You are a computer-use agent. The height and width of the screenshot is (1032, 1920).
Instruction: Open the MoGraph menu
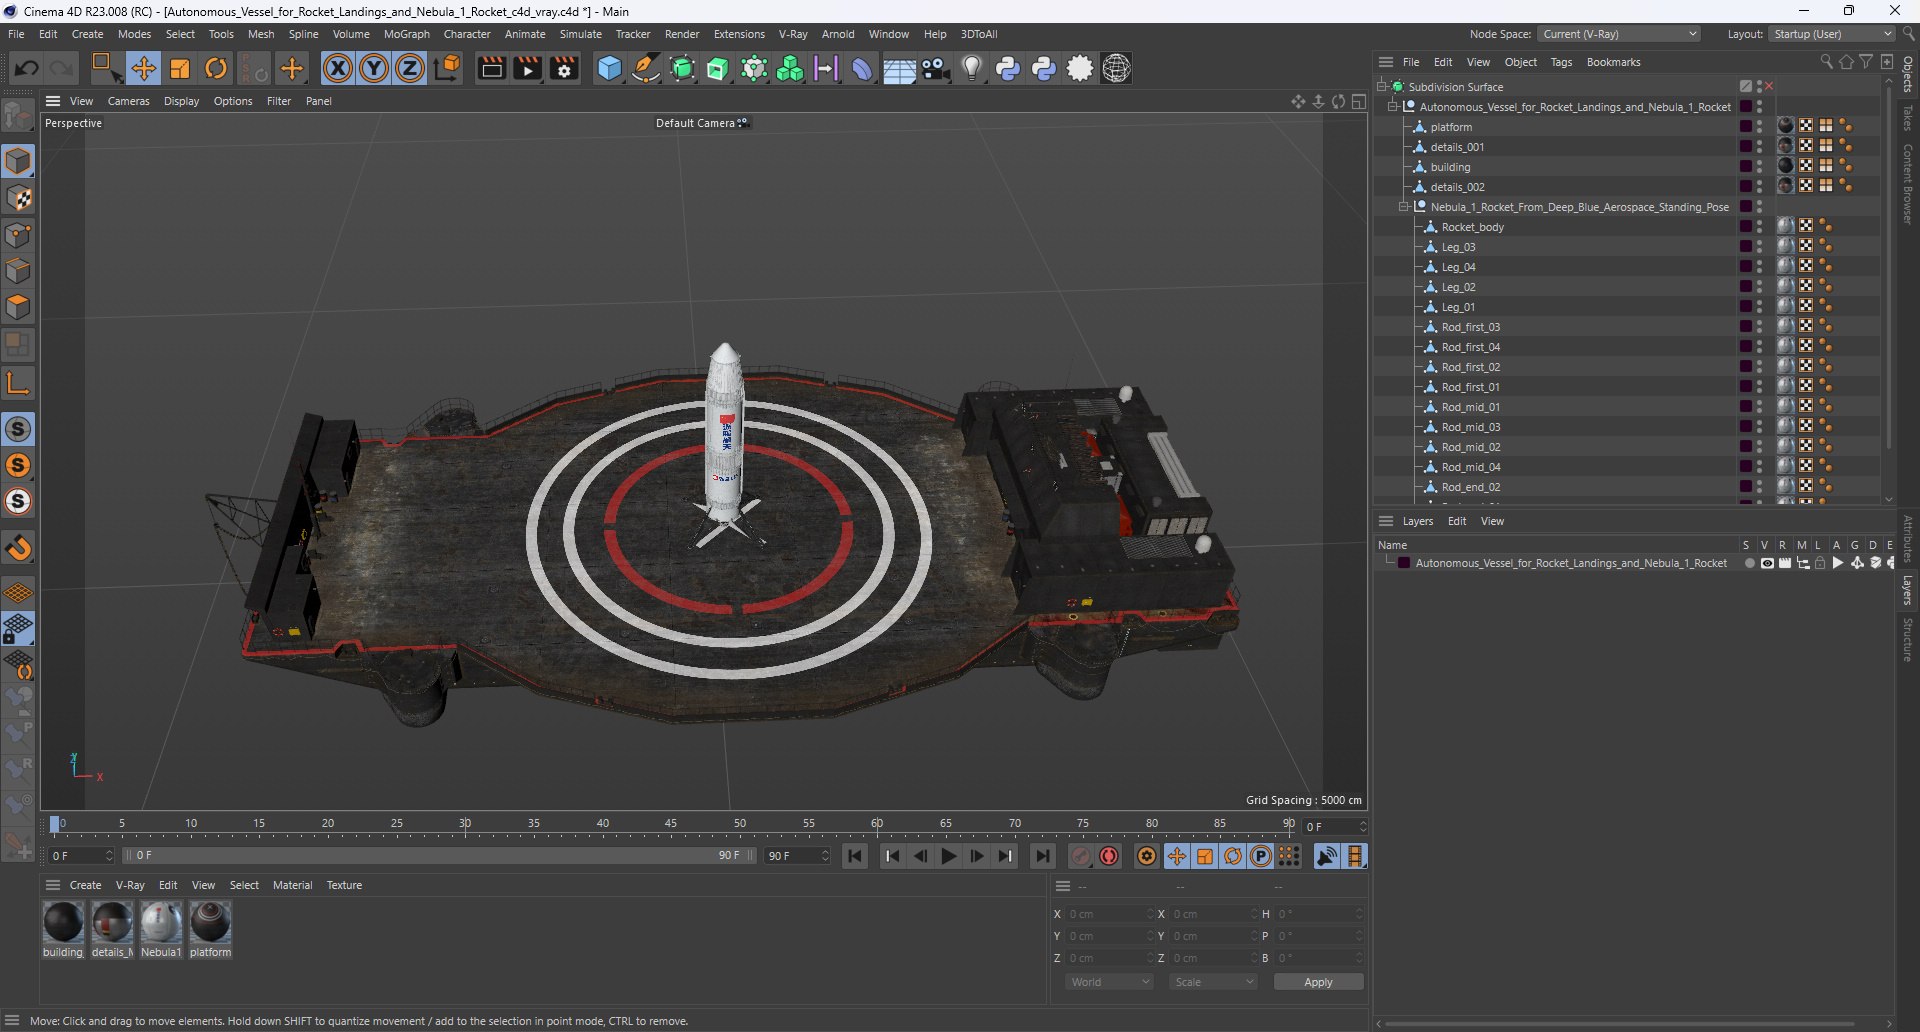click(x=406, y=34)
